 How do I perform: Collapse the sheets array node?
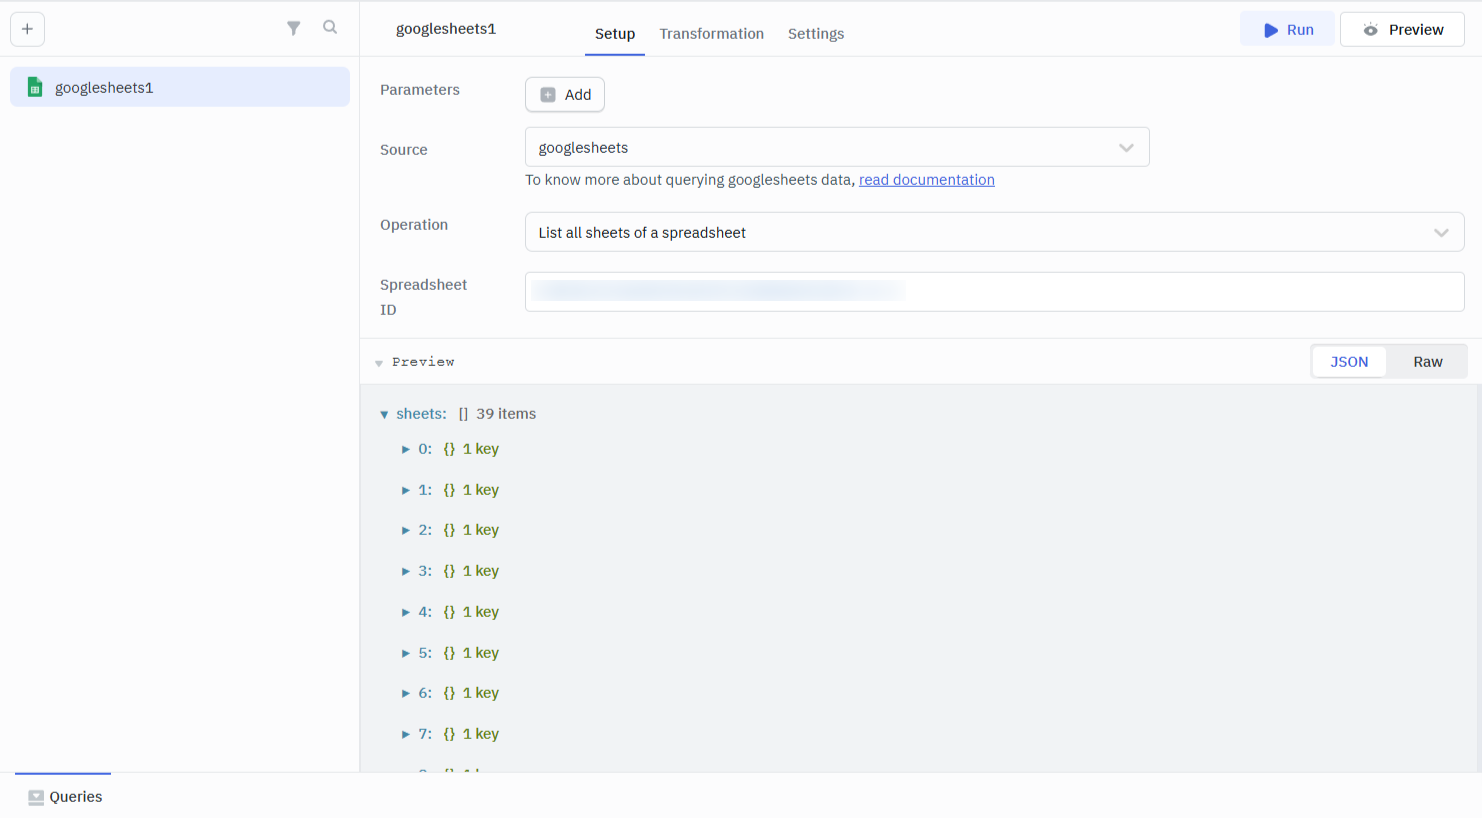(x=384, y=414)
